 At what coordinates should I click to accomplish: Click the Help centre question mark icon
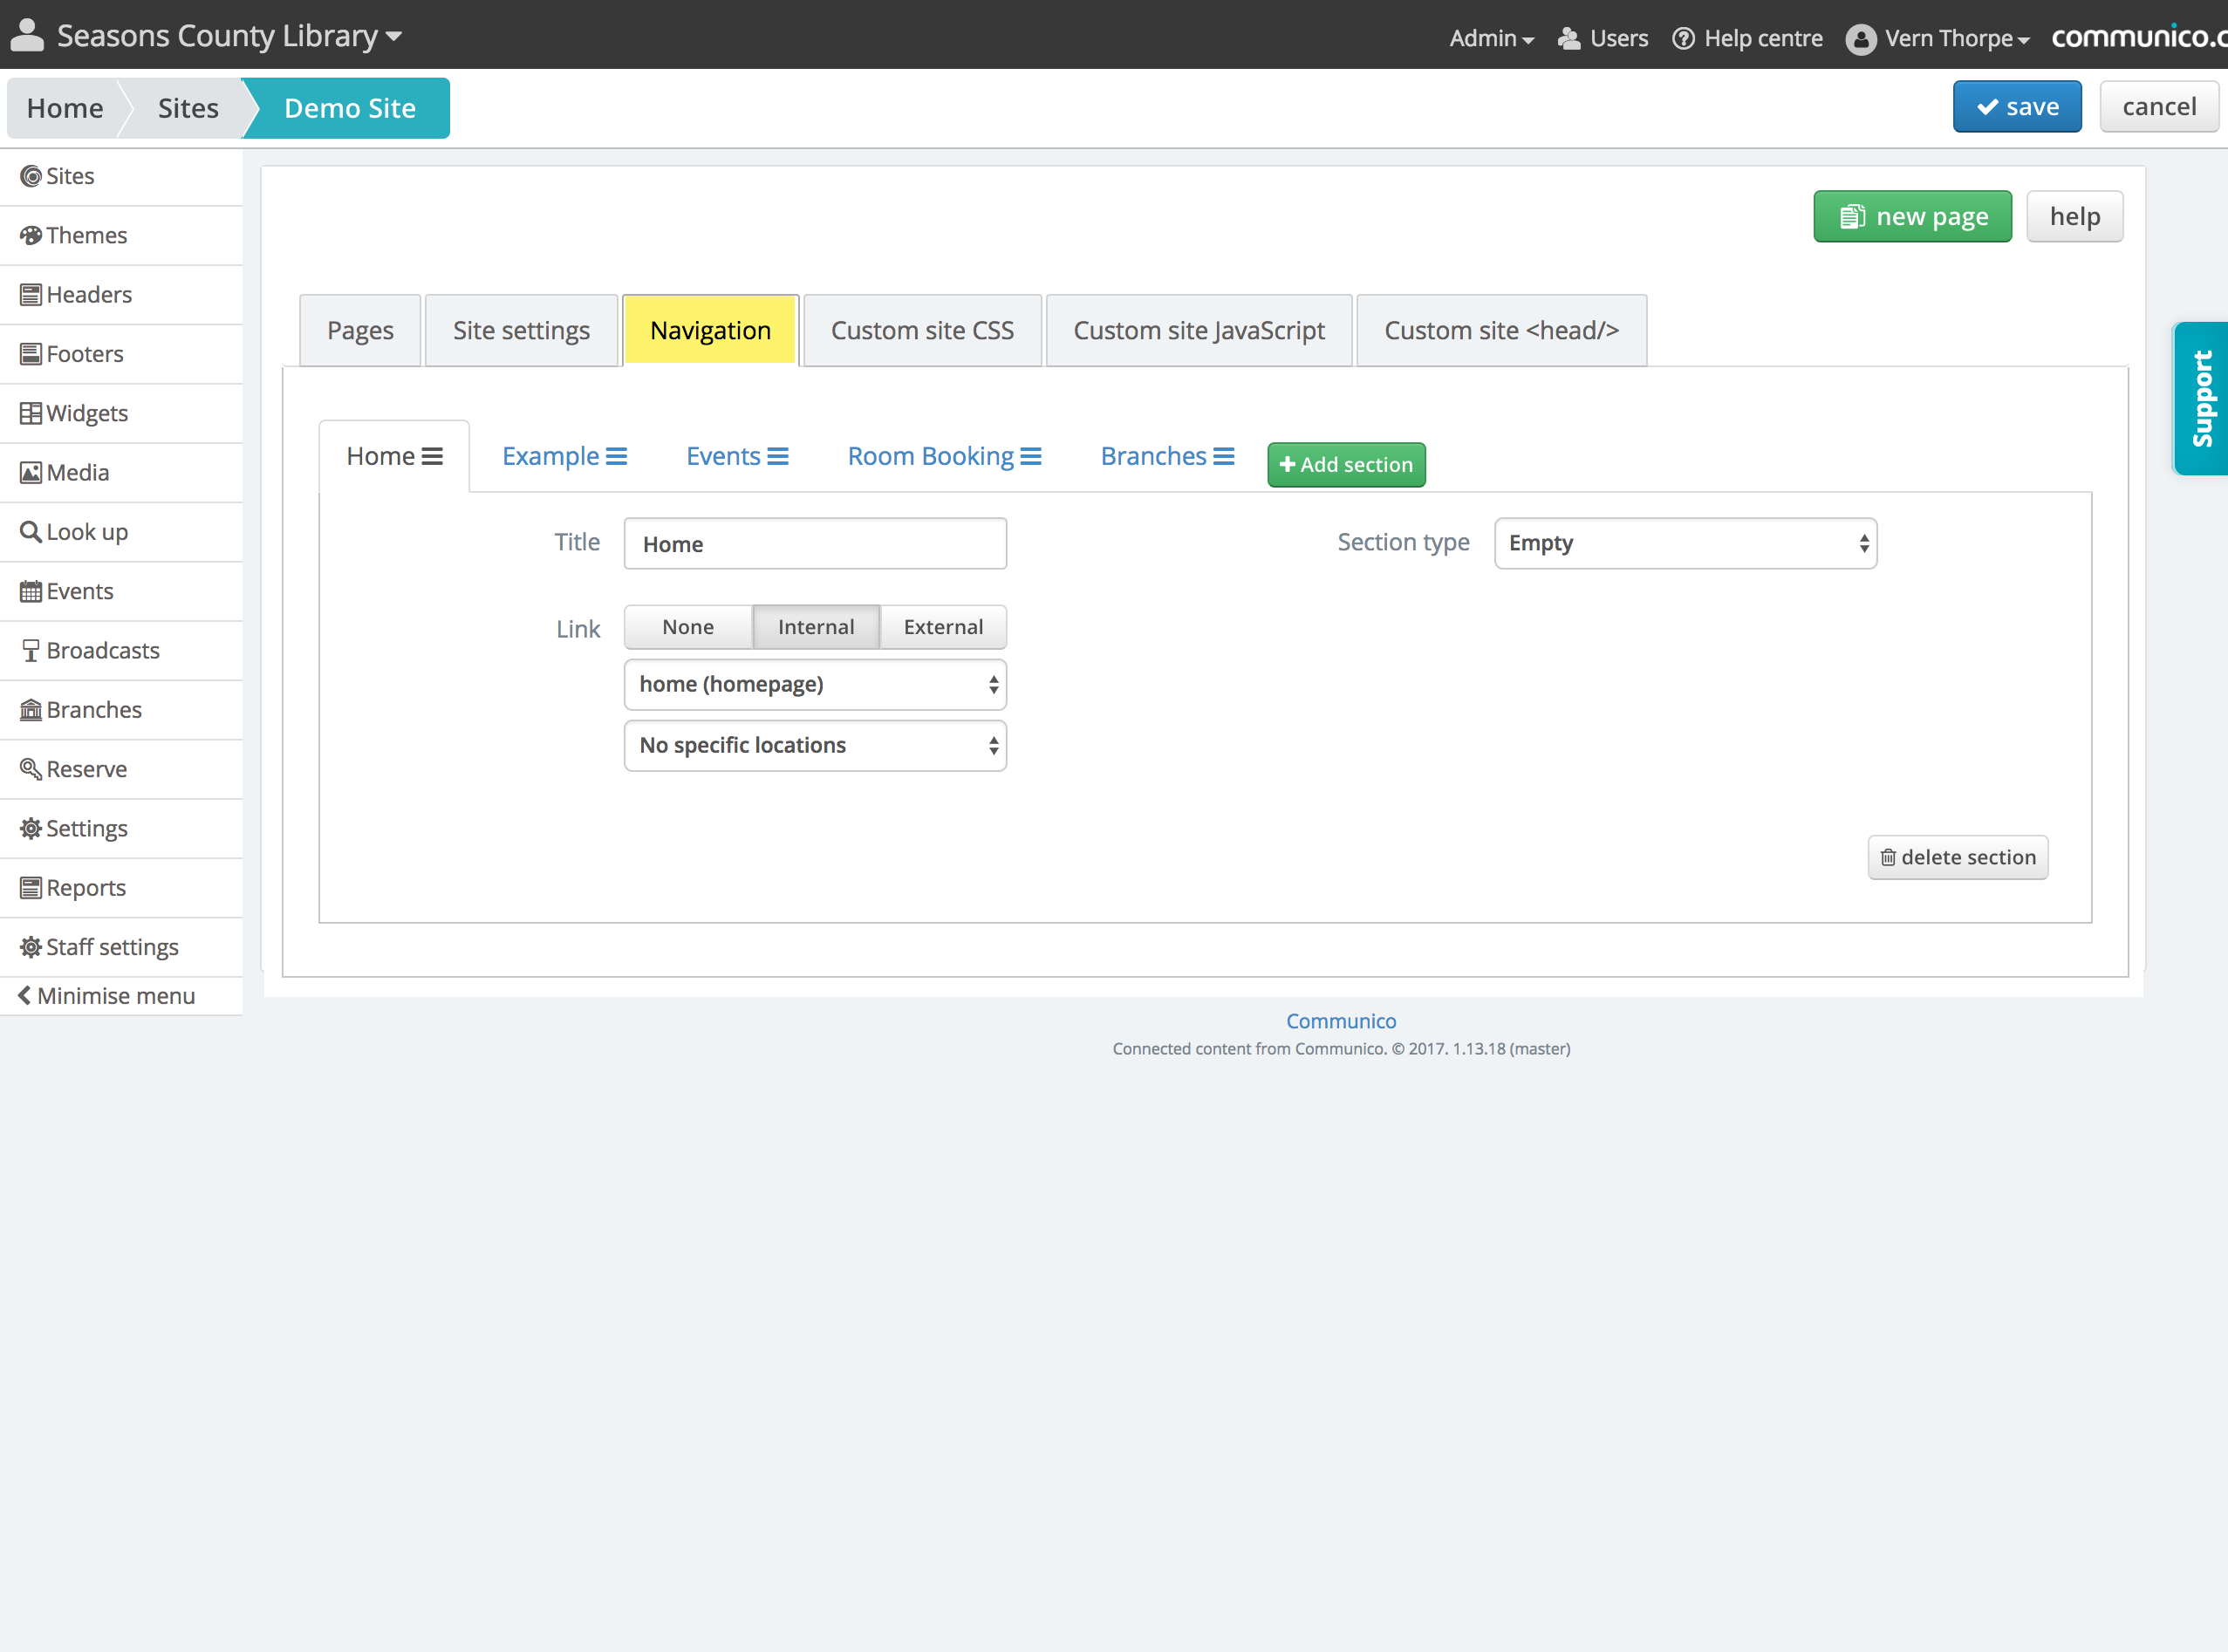(x=1683, y=38)
